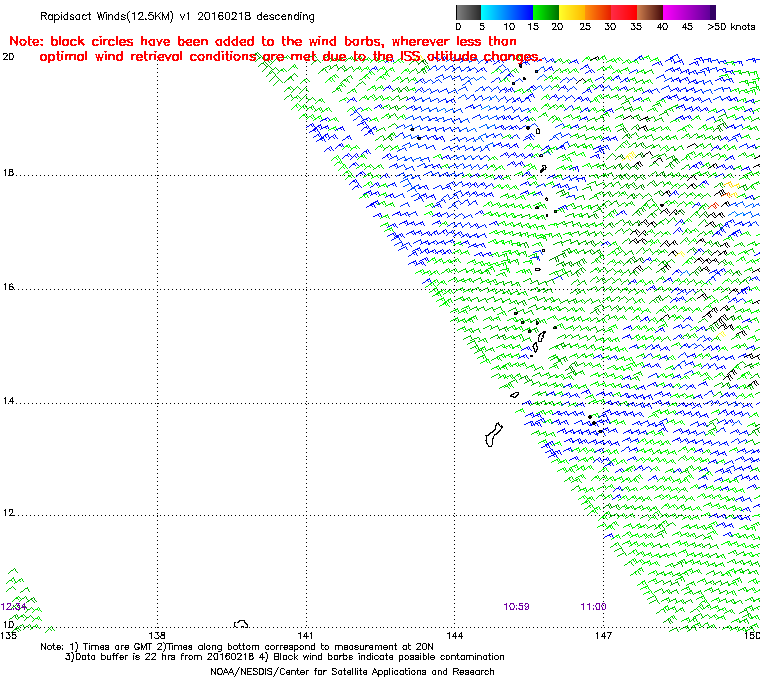Click the green 15-20 knots color segment
This screenshot has height=688, width=760.
(x=546, y=12)
